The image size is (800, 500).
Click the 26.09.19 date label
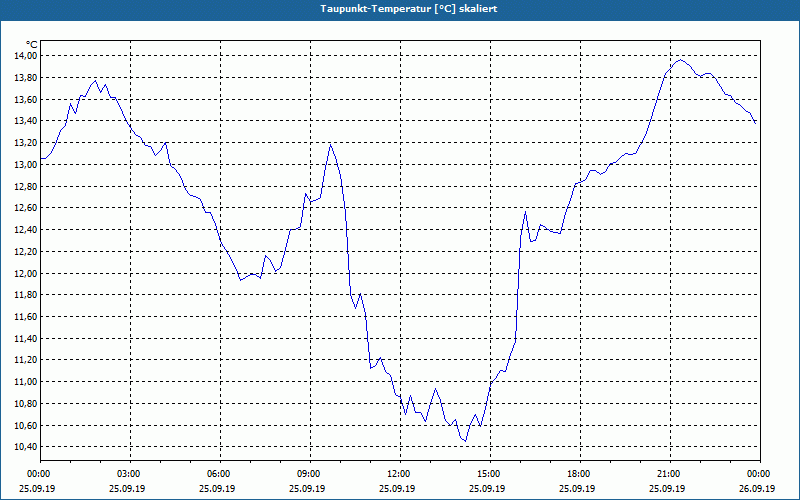[758, 488]
